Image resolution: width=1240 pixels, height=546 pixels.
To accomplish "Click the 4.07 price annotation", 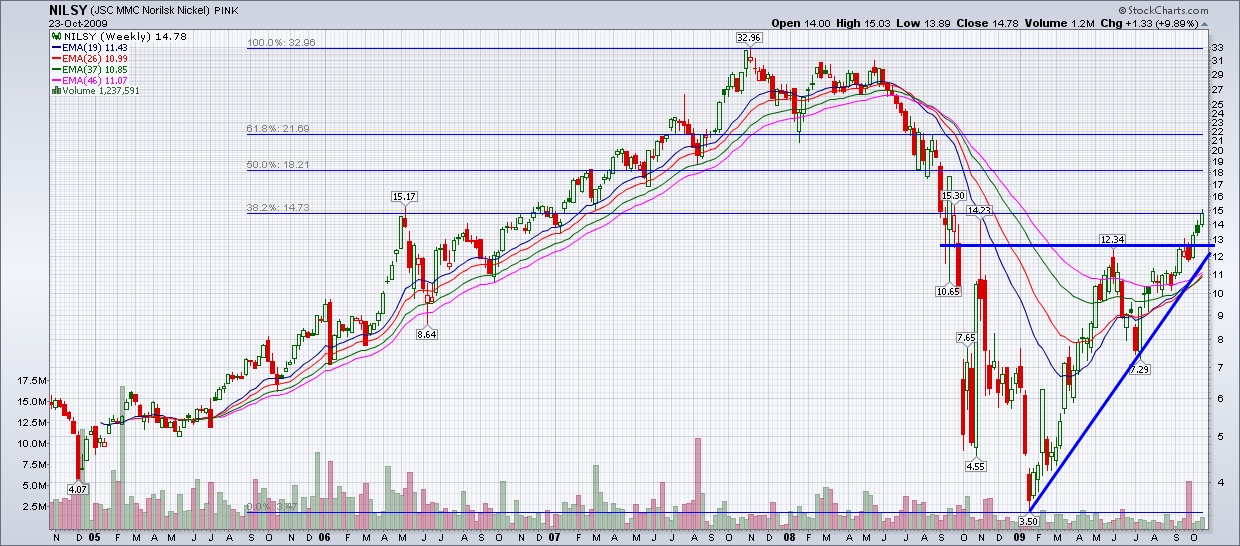I will coord(78,489).
